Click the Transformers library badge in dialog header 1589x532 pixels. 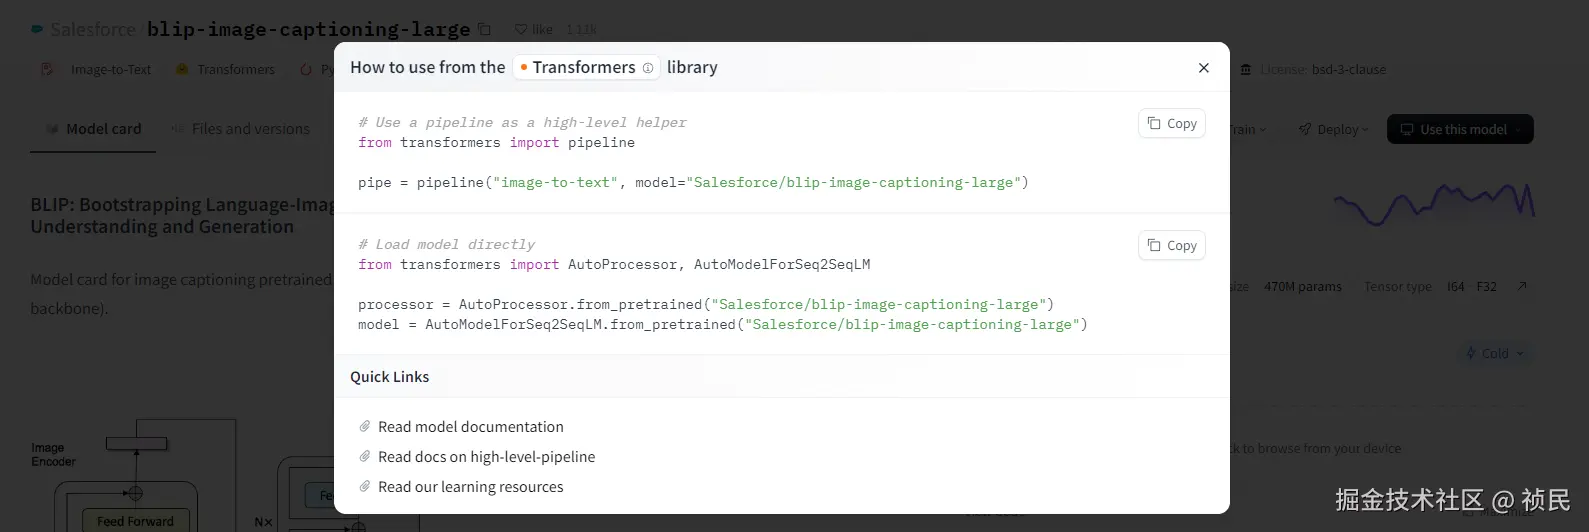pyautogui.click(x=586, y=67)
